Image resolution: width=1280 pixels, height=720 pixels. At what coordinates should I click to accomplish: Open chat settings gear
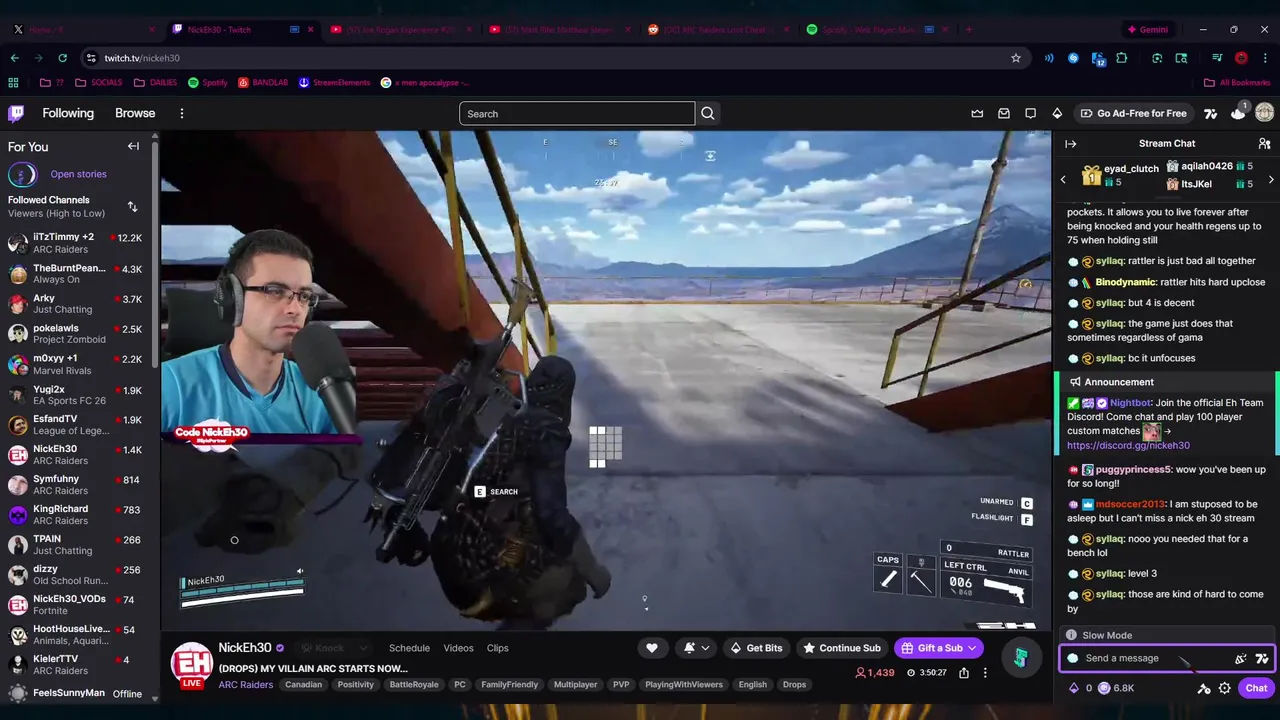[x=1224, y=688]
